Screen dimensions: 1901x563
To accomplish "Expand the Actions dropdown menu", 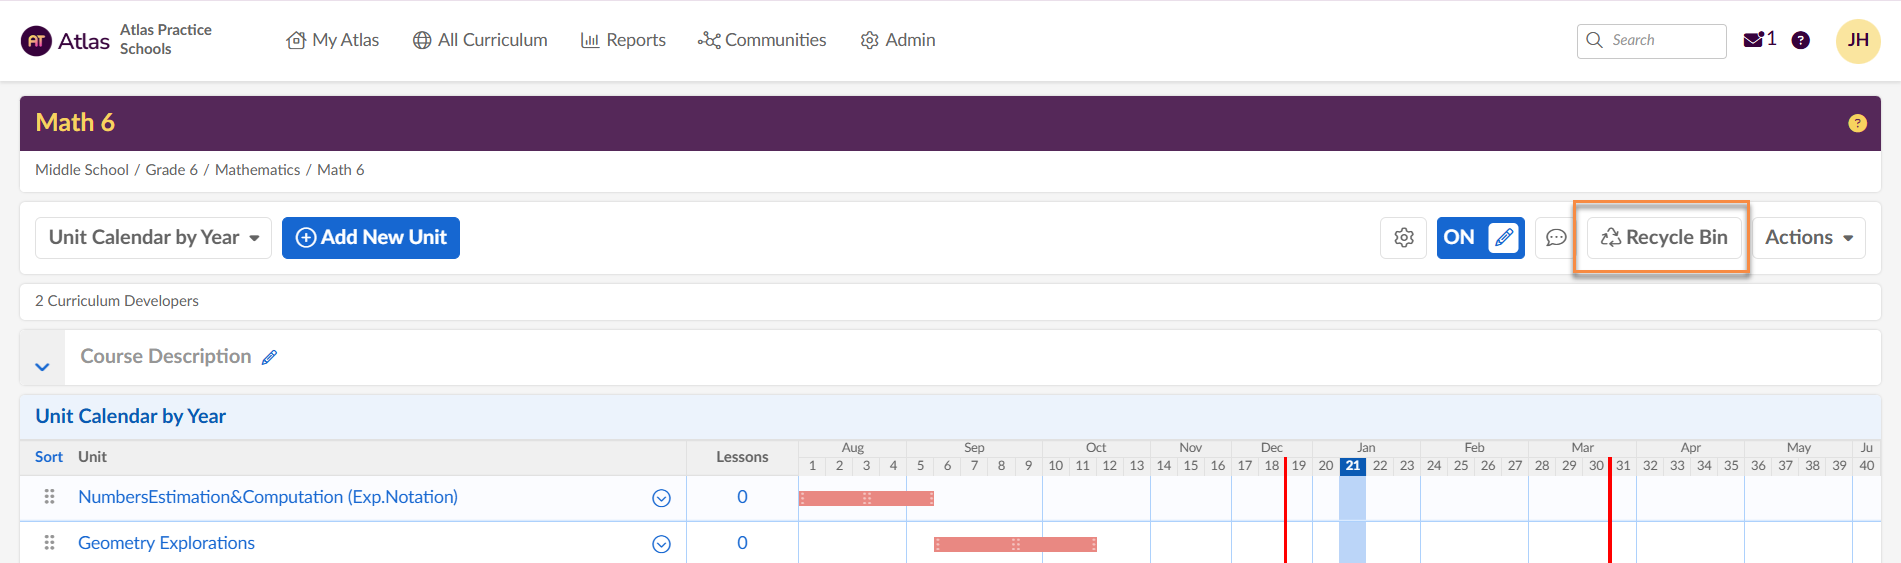I will click(x=1808, y=238).
